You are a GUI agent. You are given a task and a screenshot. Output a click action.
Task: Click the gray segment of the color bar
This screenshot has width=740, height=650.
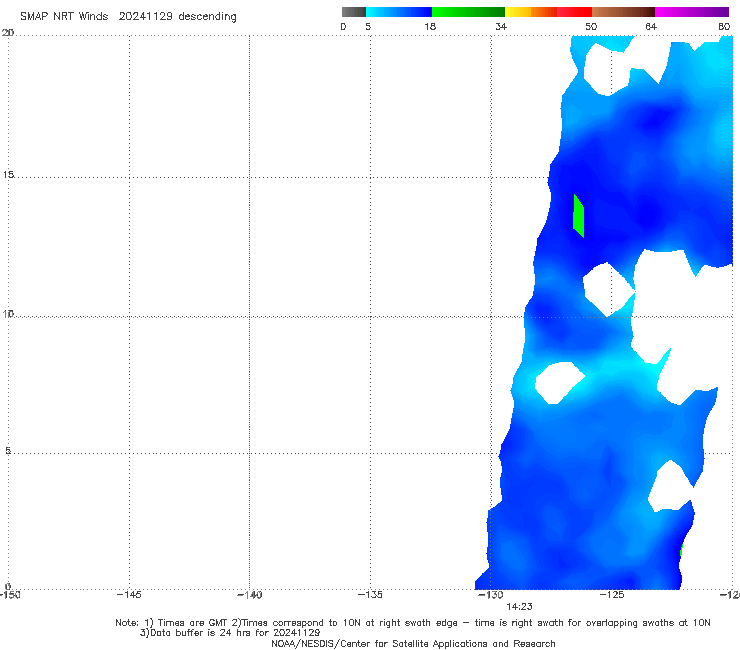click(x=353, y=12)
